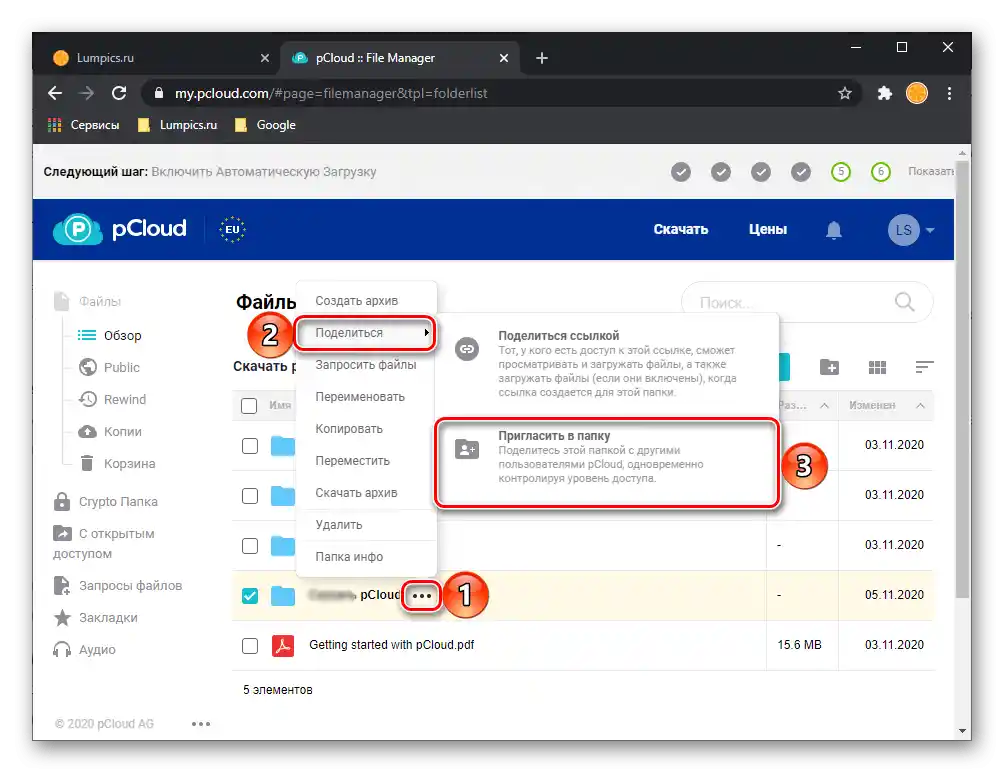This screenshot has height=773, width=1004.
Task: Open Crypto Папка in sidebar
Action: pyautogui.click(x=106, y=501)
